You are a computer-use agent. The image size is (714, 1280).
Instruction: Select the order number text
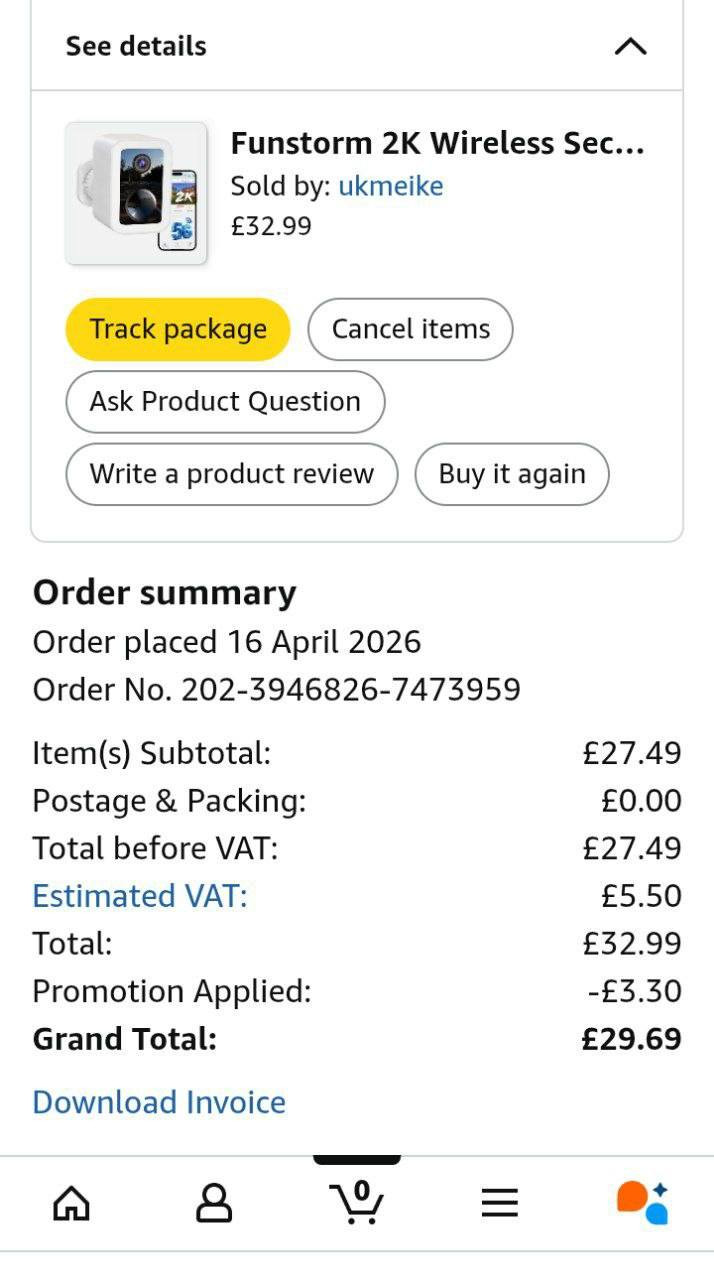(277, 690)
